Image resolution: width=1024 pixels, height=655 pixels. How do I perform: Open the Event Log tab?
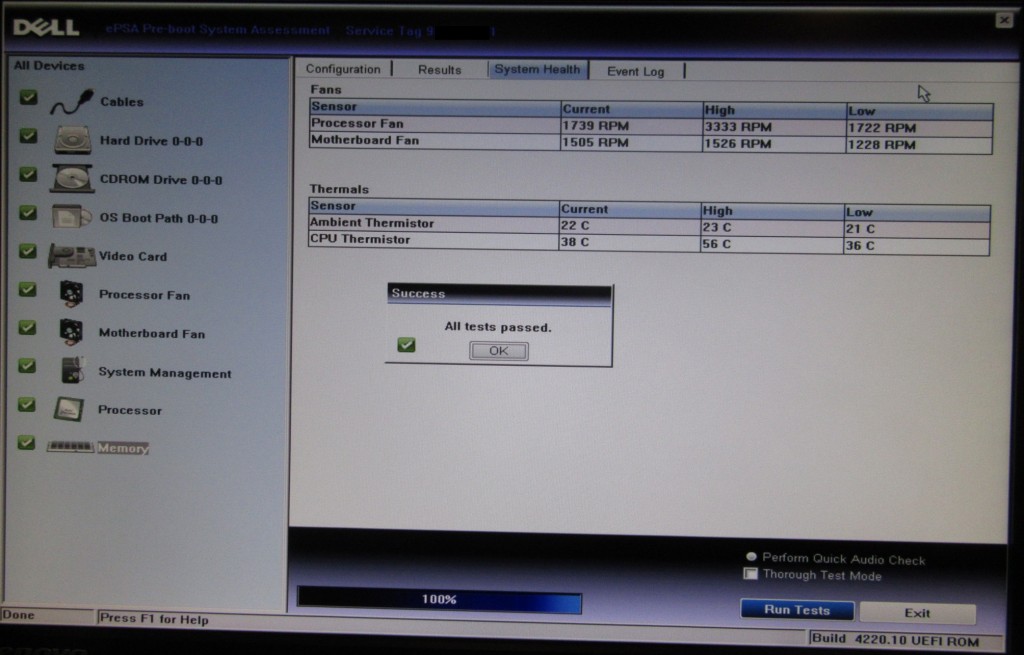(x=635, y=71)
